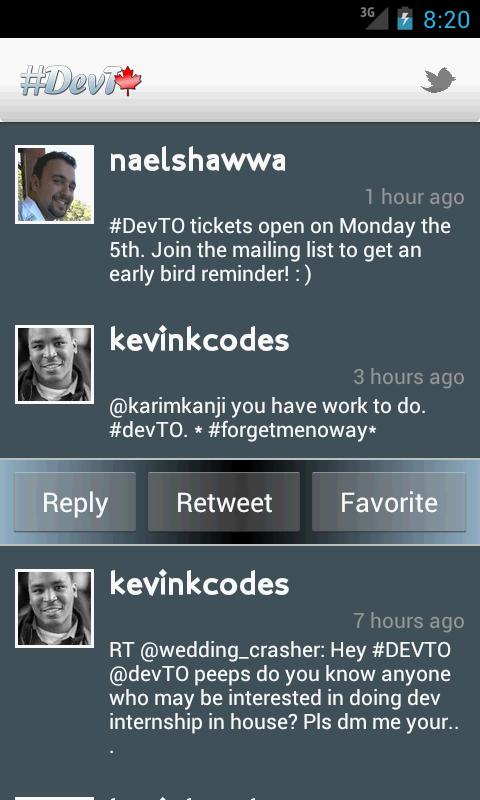Tap the 1 hour ago timestamp
Image resolution: width=480 pixels, height=800 pixels.
coord(414,197)
